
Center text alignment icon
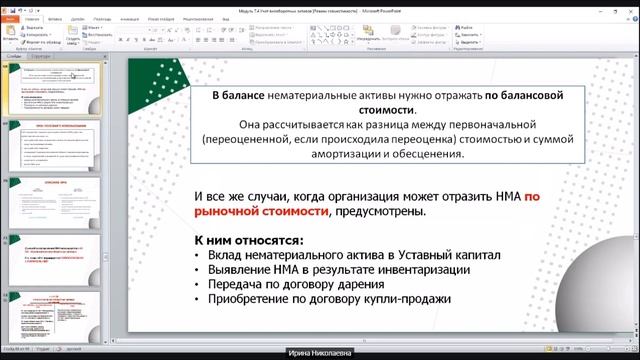tap(206, 40)
